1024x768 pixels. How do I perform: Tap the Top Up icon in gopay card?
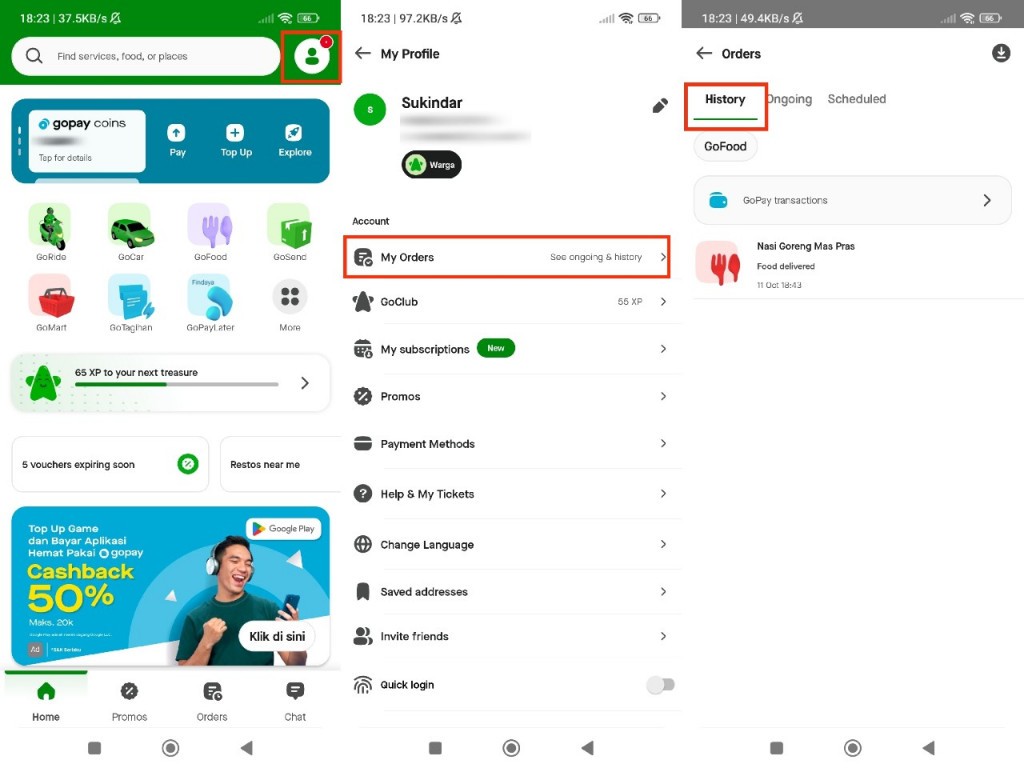[x=236, y=133]
